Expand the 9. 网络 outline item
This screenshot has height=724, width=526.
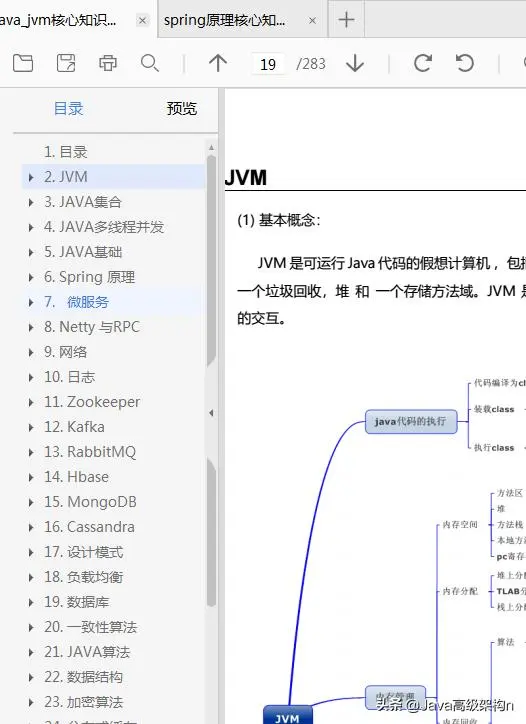point(31,352)
